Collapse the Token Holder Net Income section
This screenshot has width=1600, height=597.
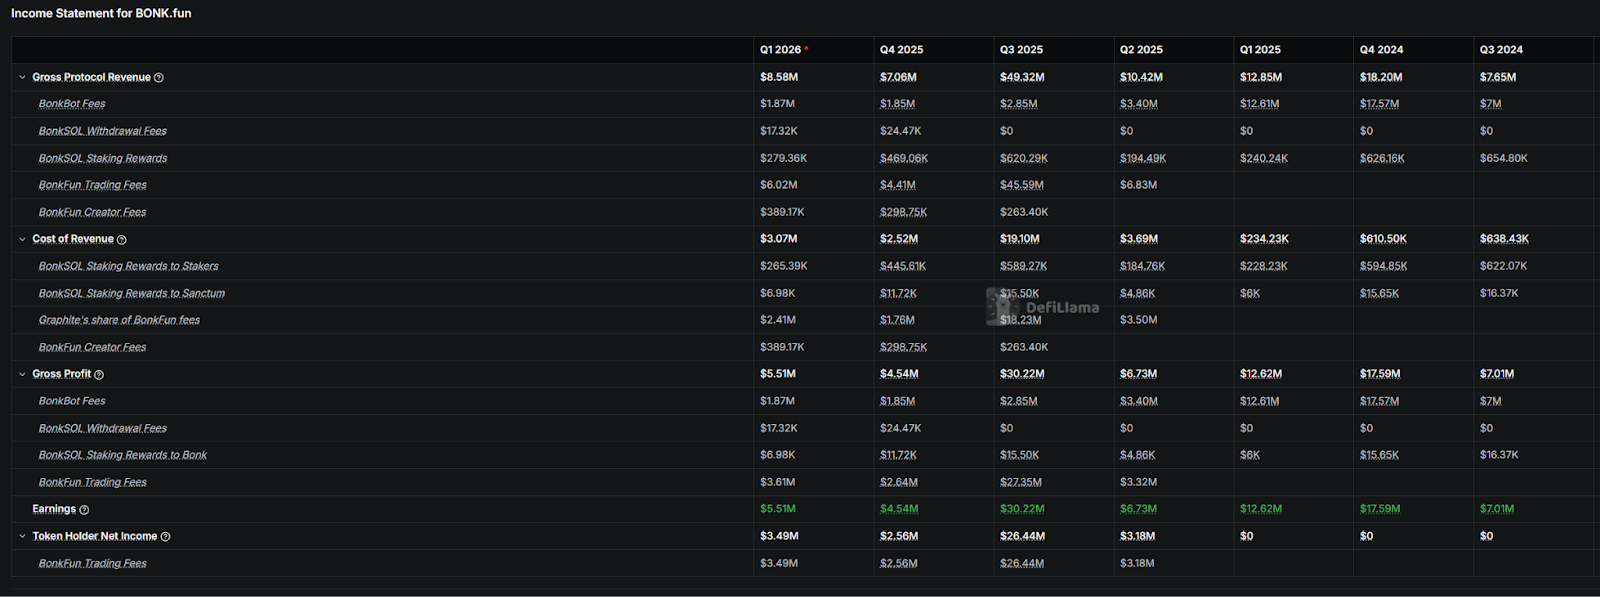click(22, 536)
